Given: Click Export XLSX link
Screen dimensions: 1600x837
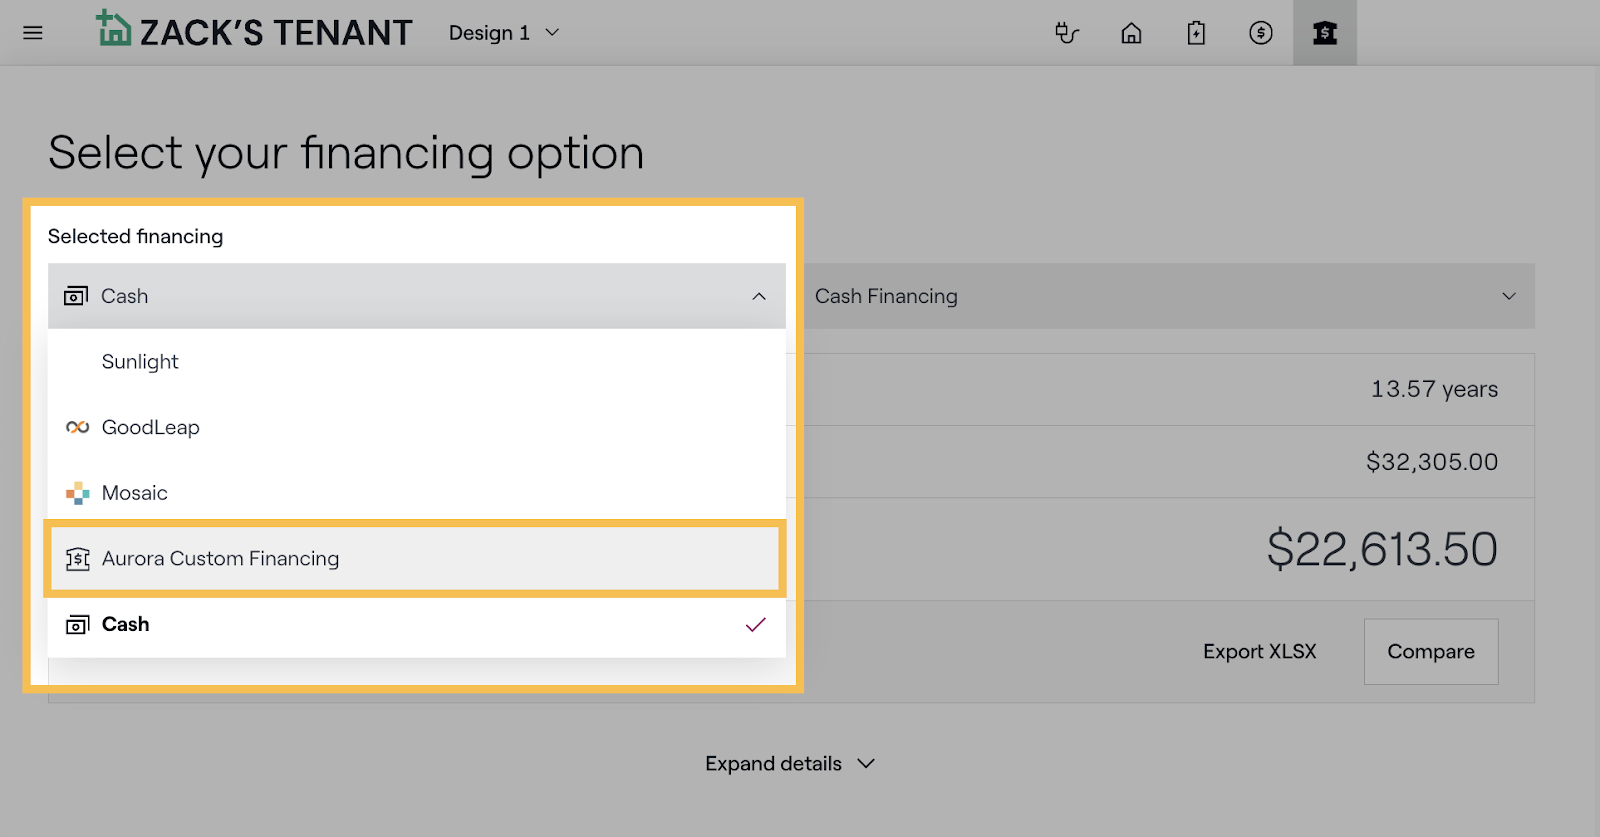Looking at the screenshot, I should [1259, 652].
